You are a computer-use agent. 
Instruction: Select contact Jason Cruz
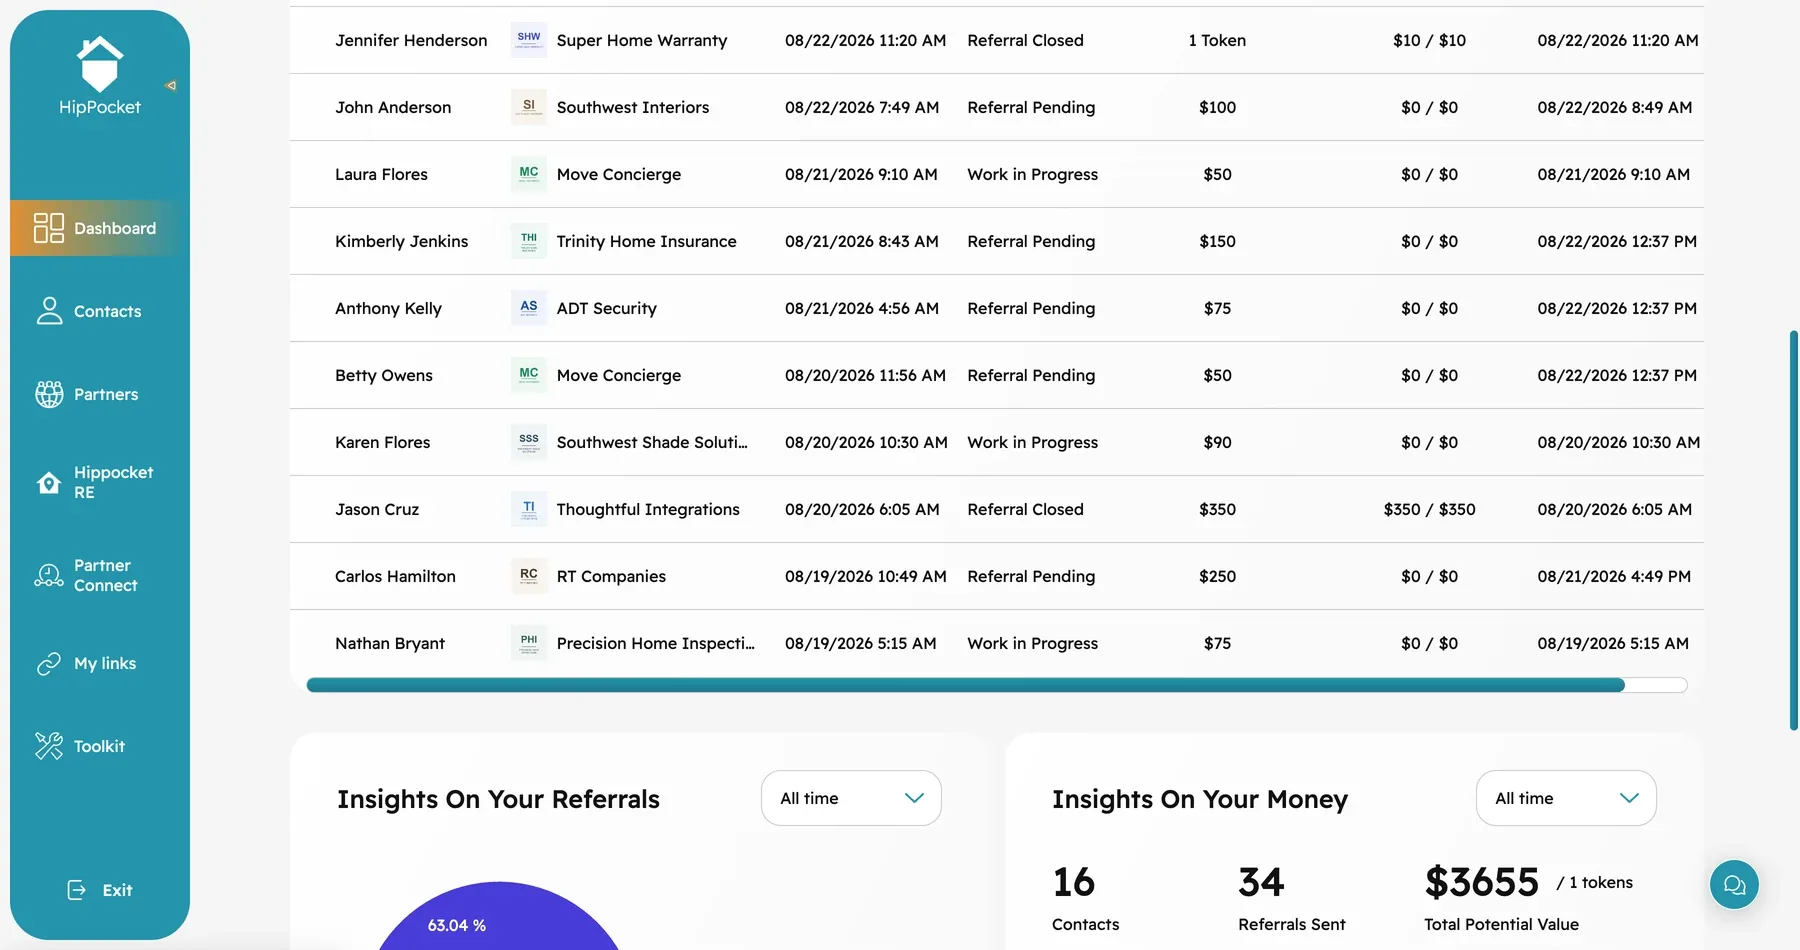pyautogui.click(x=377, y=509)
